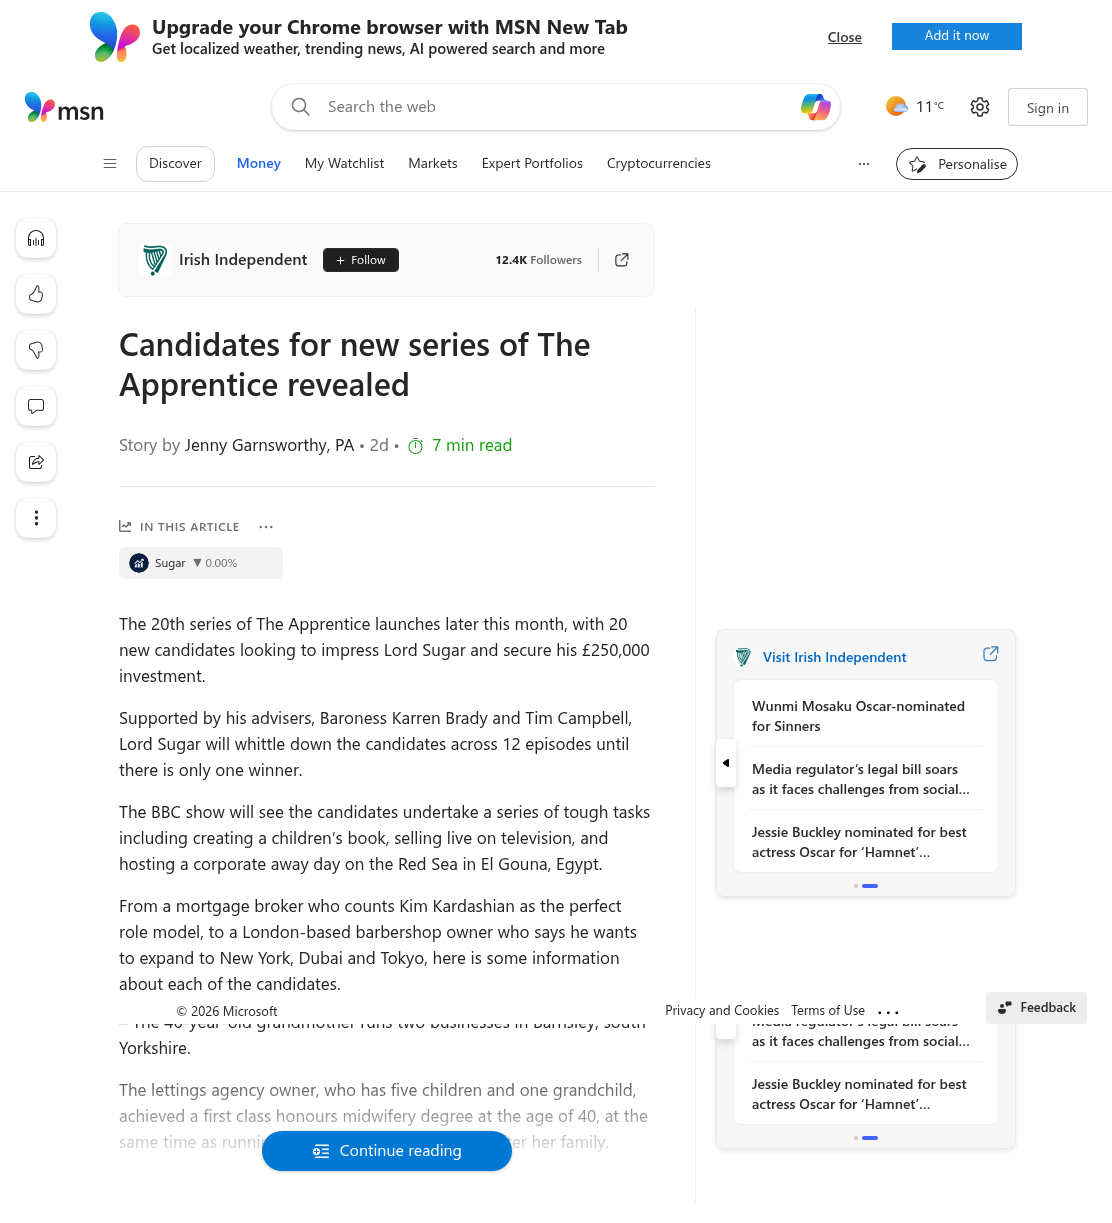This screenshot has width=1112, height=1223.
Task: Select the second carousel page indicator
Action: point(870,886)
